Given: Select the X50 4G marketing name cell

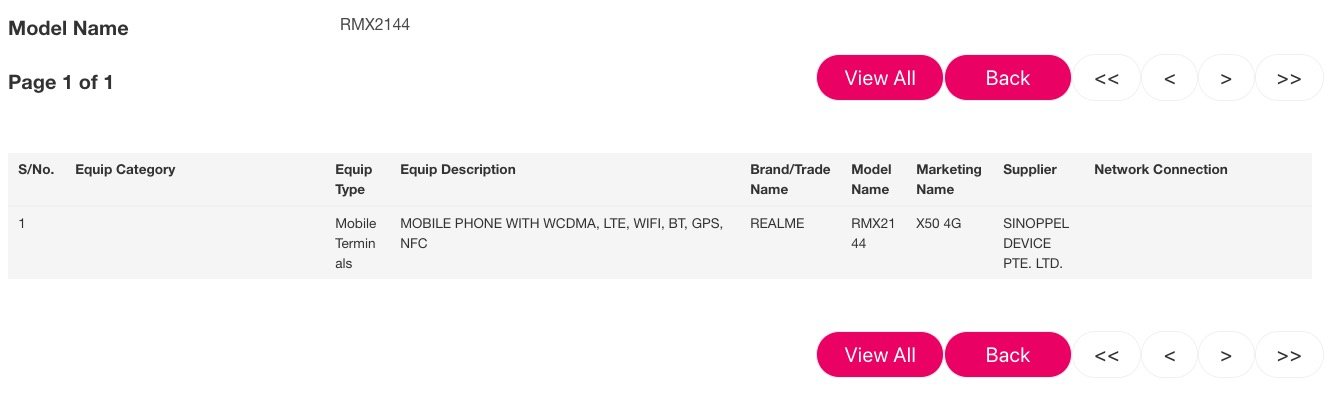Looking at the screenshot, I should 938,224.
